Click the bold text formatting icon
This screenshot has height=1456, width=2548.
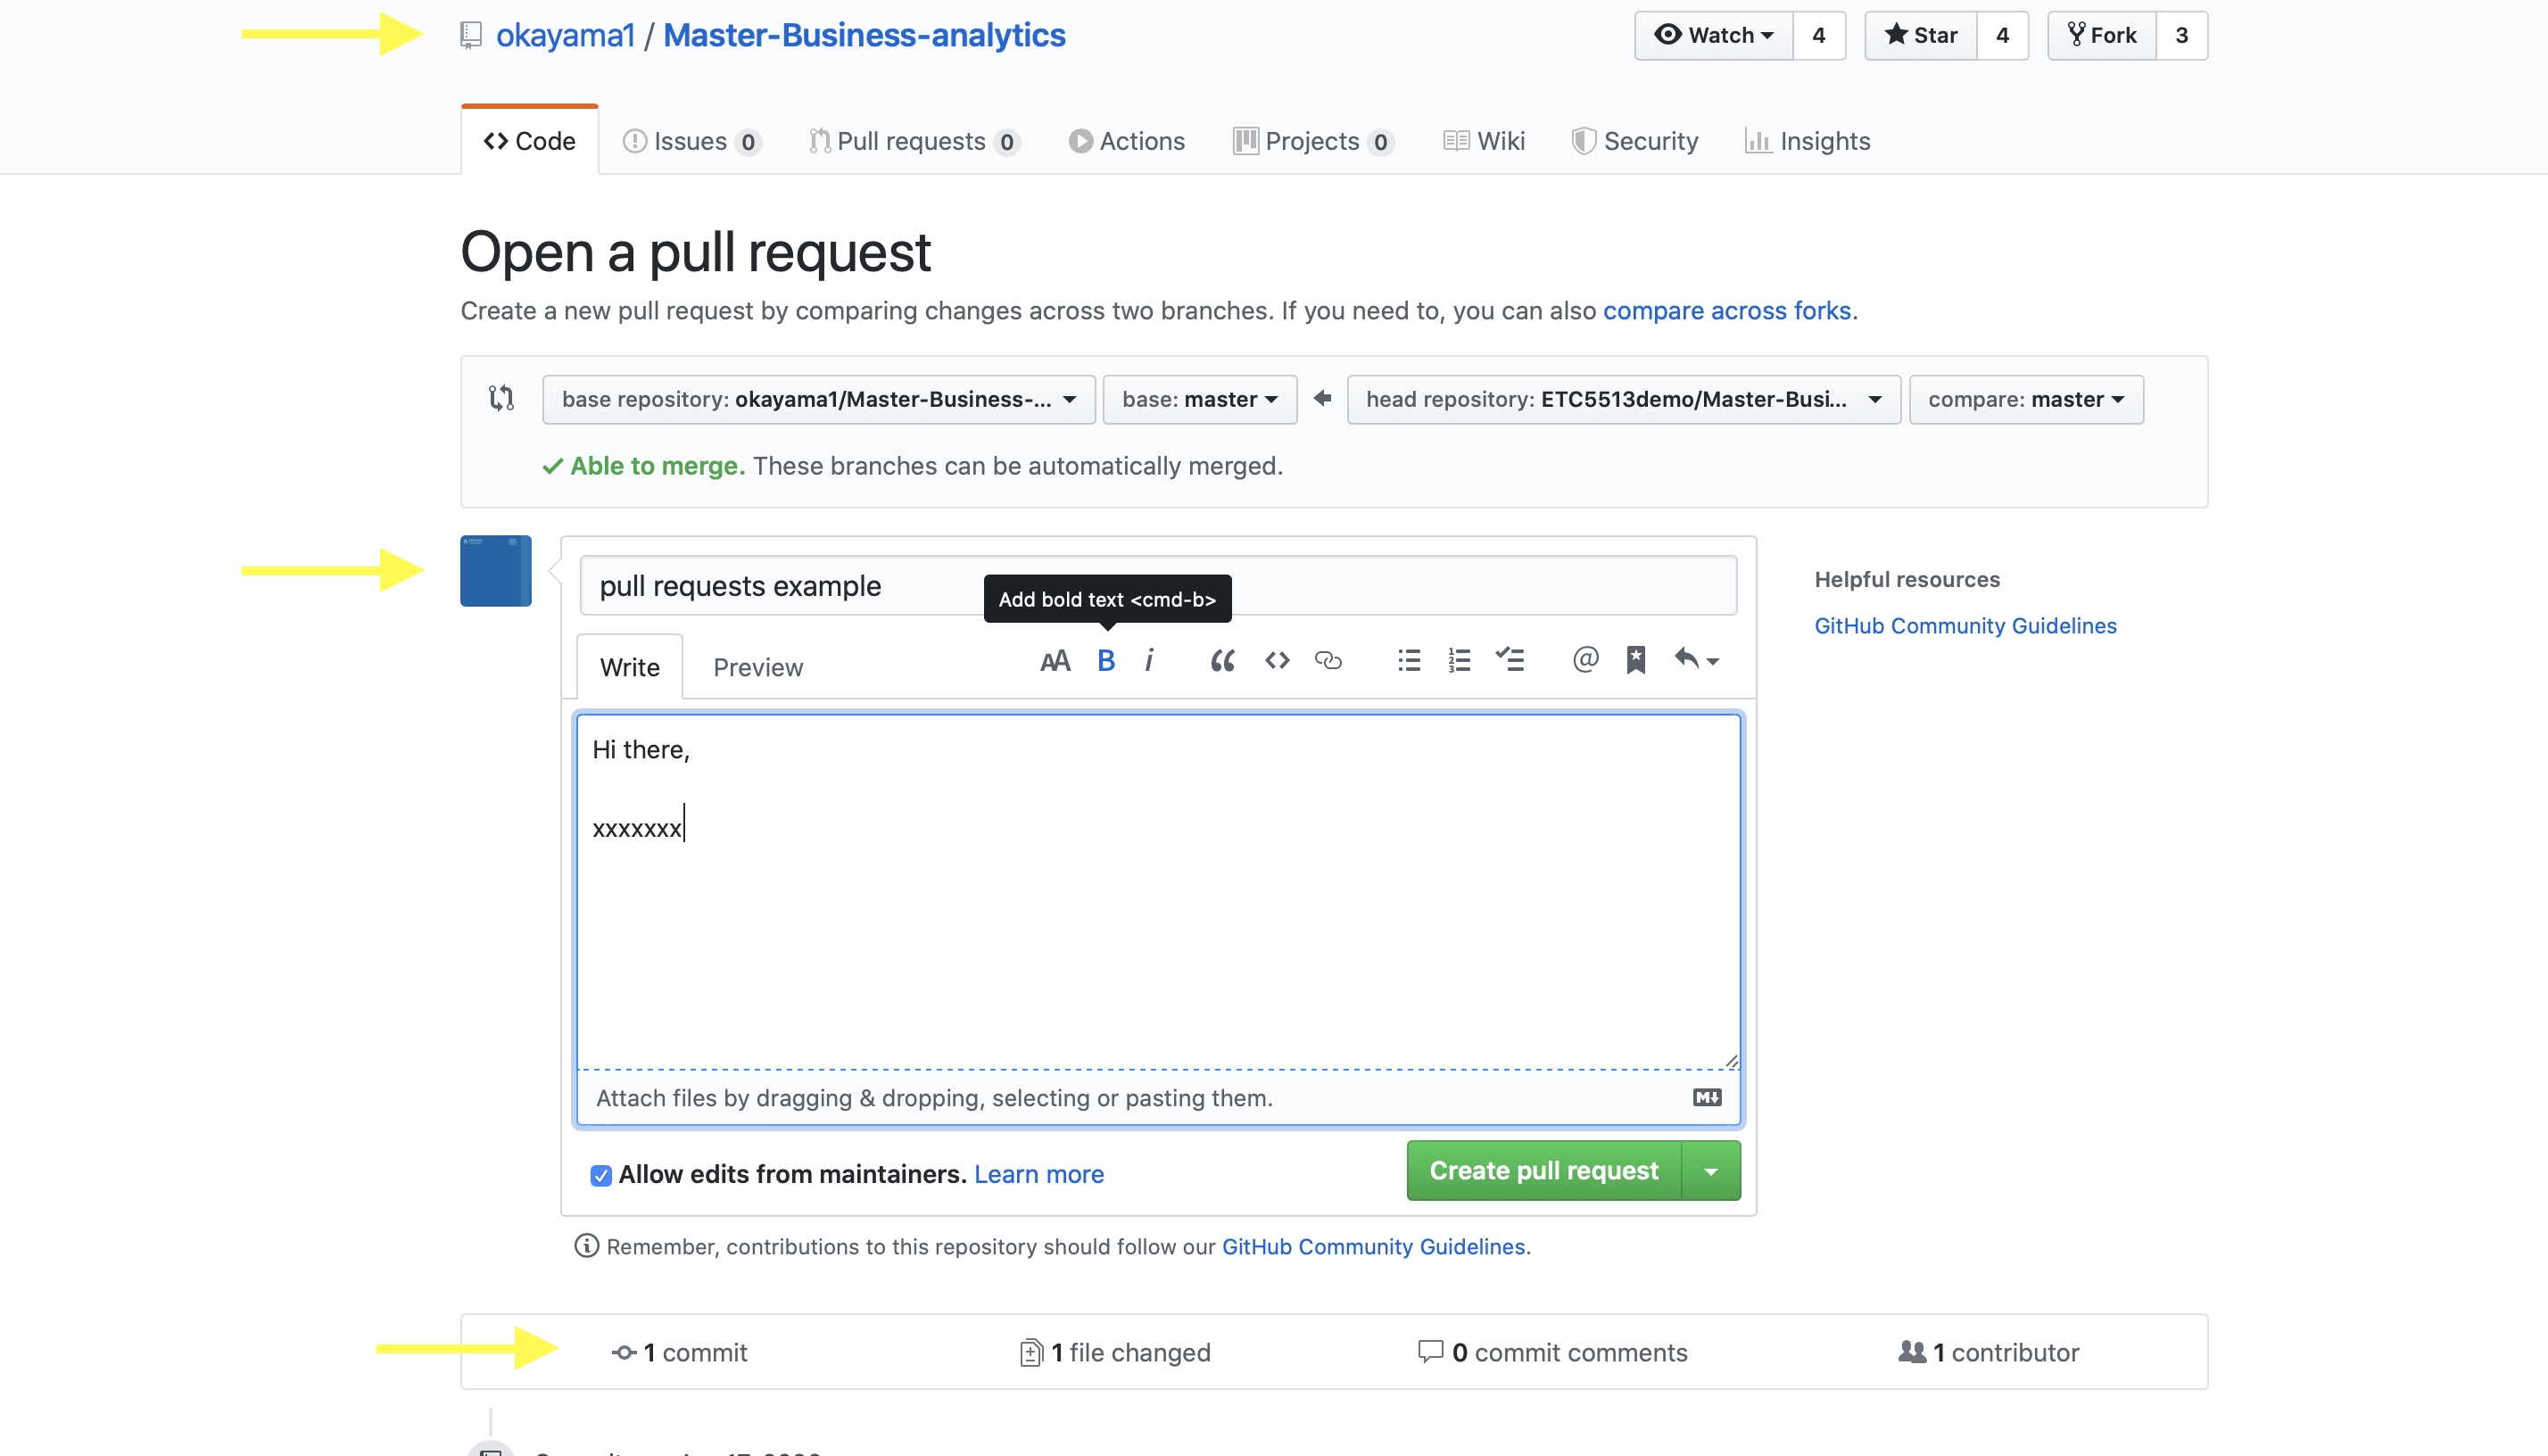point(1105,661)
